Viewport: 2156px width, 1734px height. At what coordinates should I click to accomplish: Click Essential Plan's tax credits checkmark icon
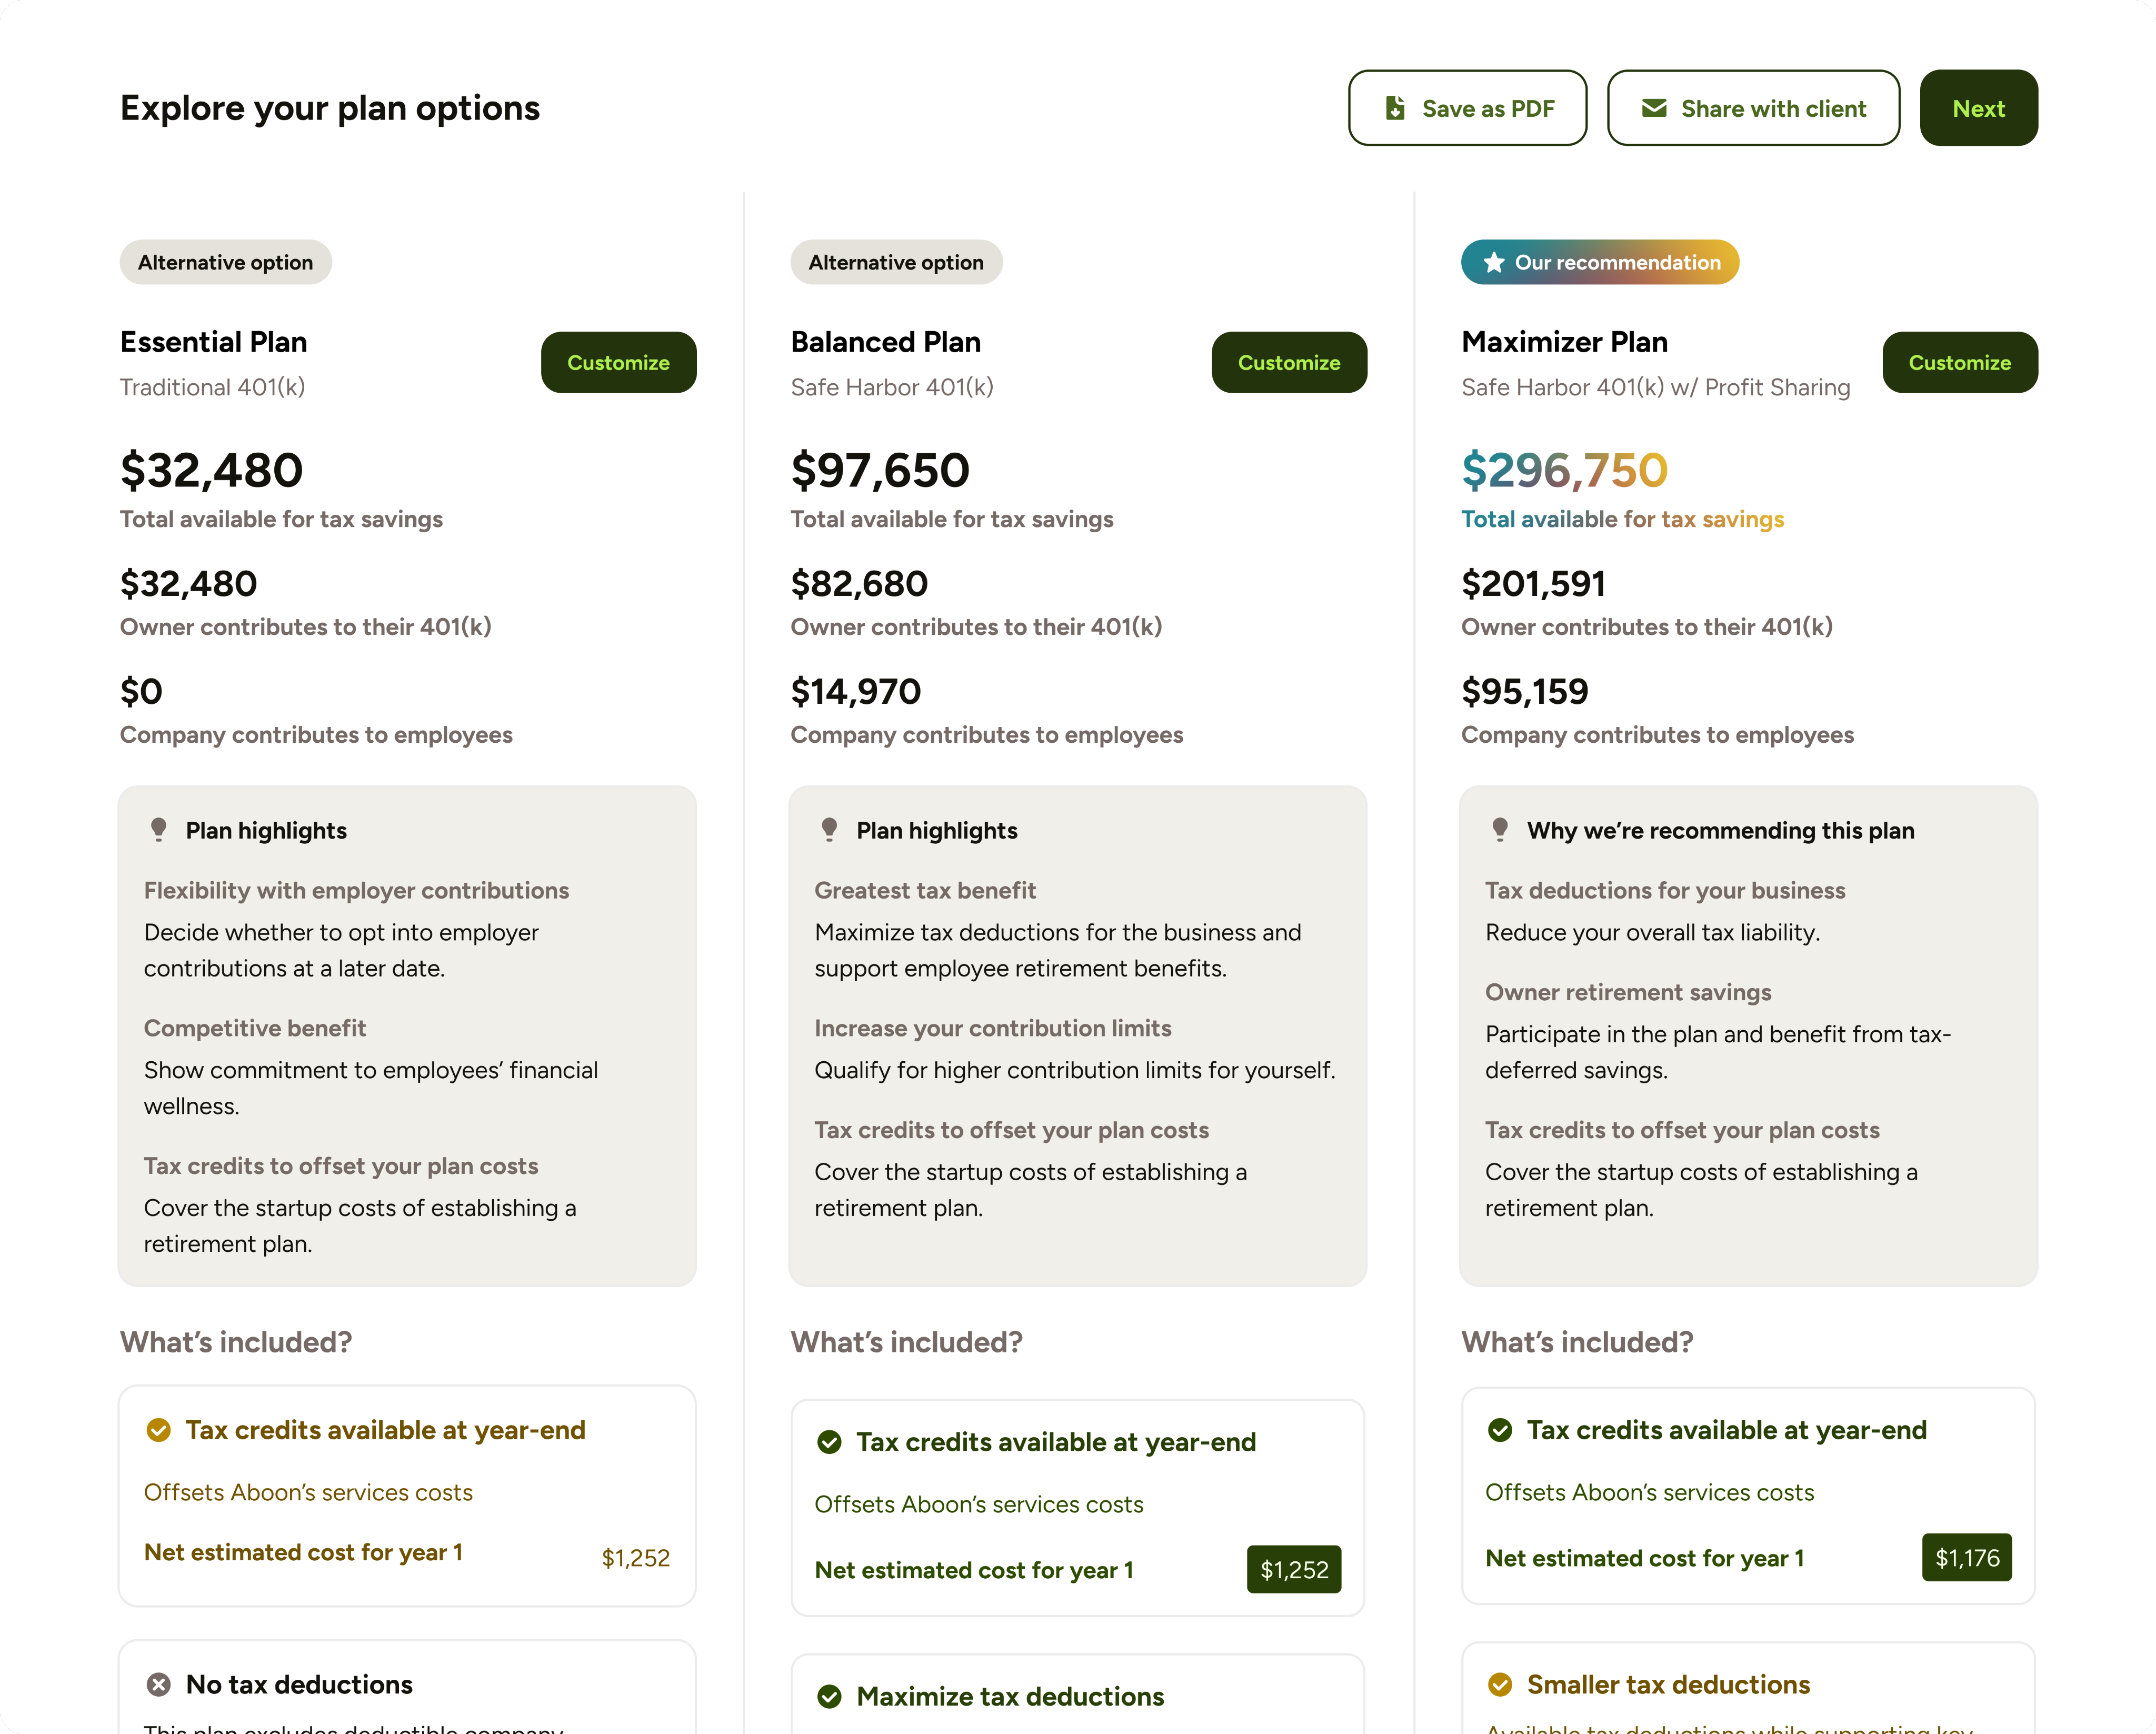pos(158,1430)
